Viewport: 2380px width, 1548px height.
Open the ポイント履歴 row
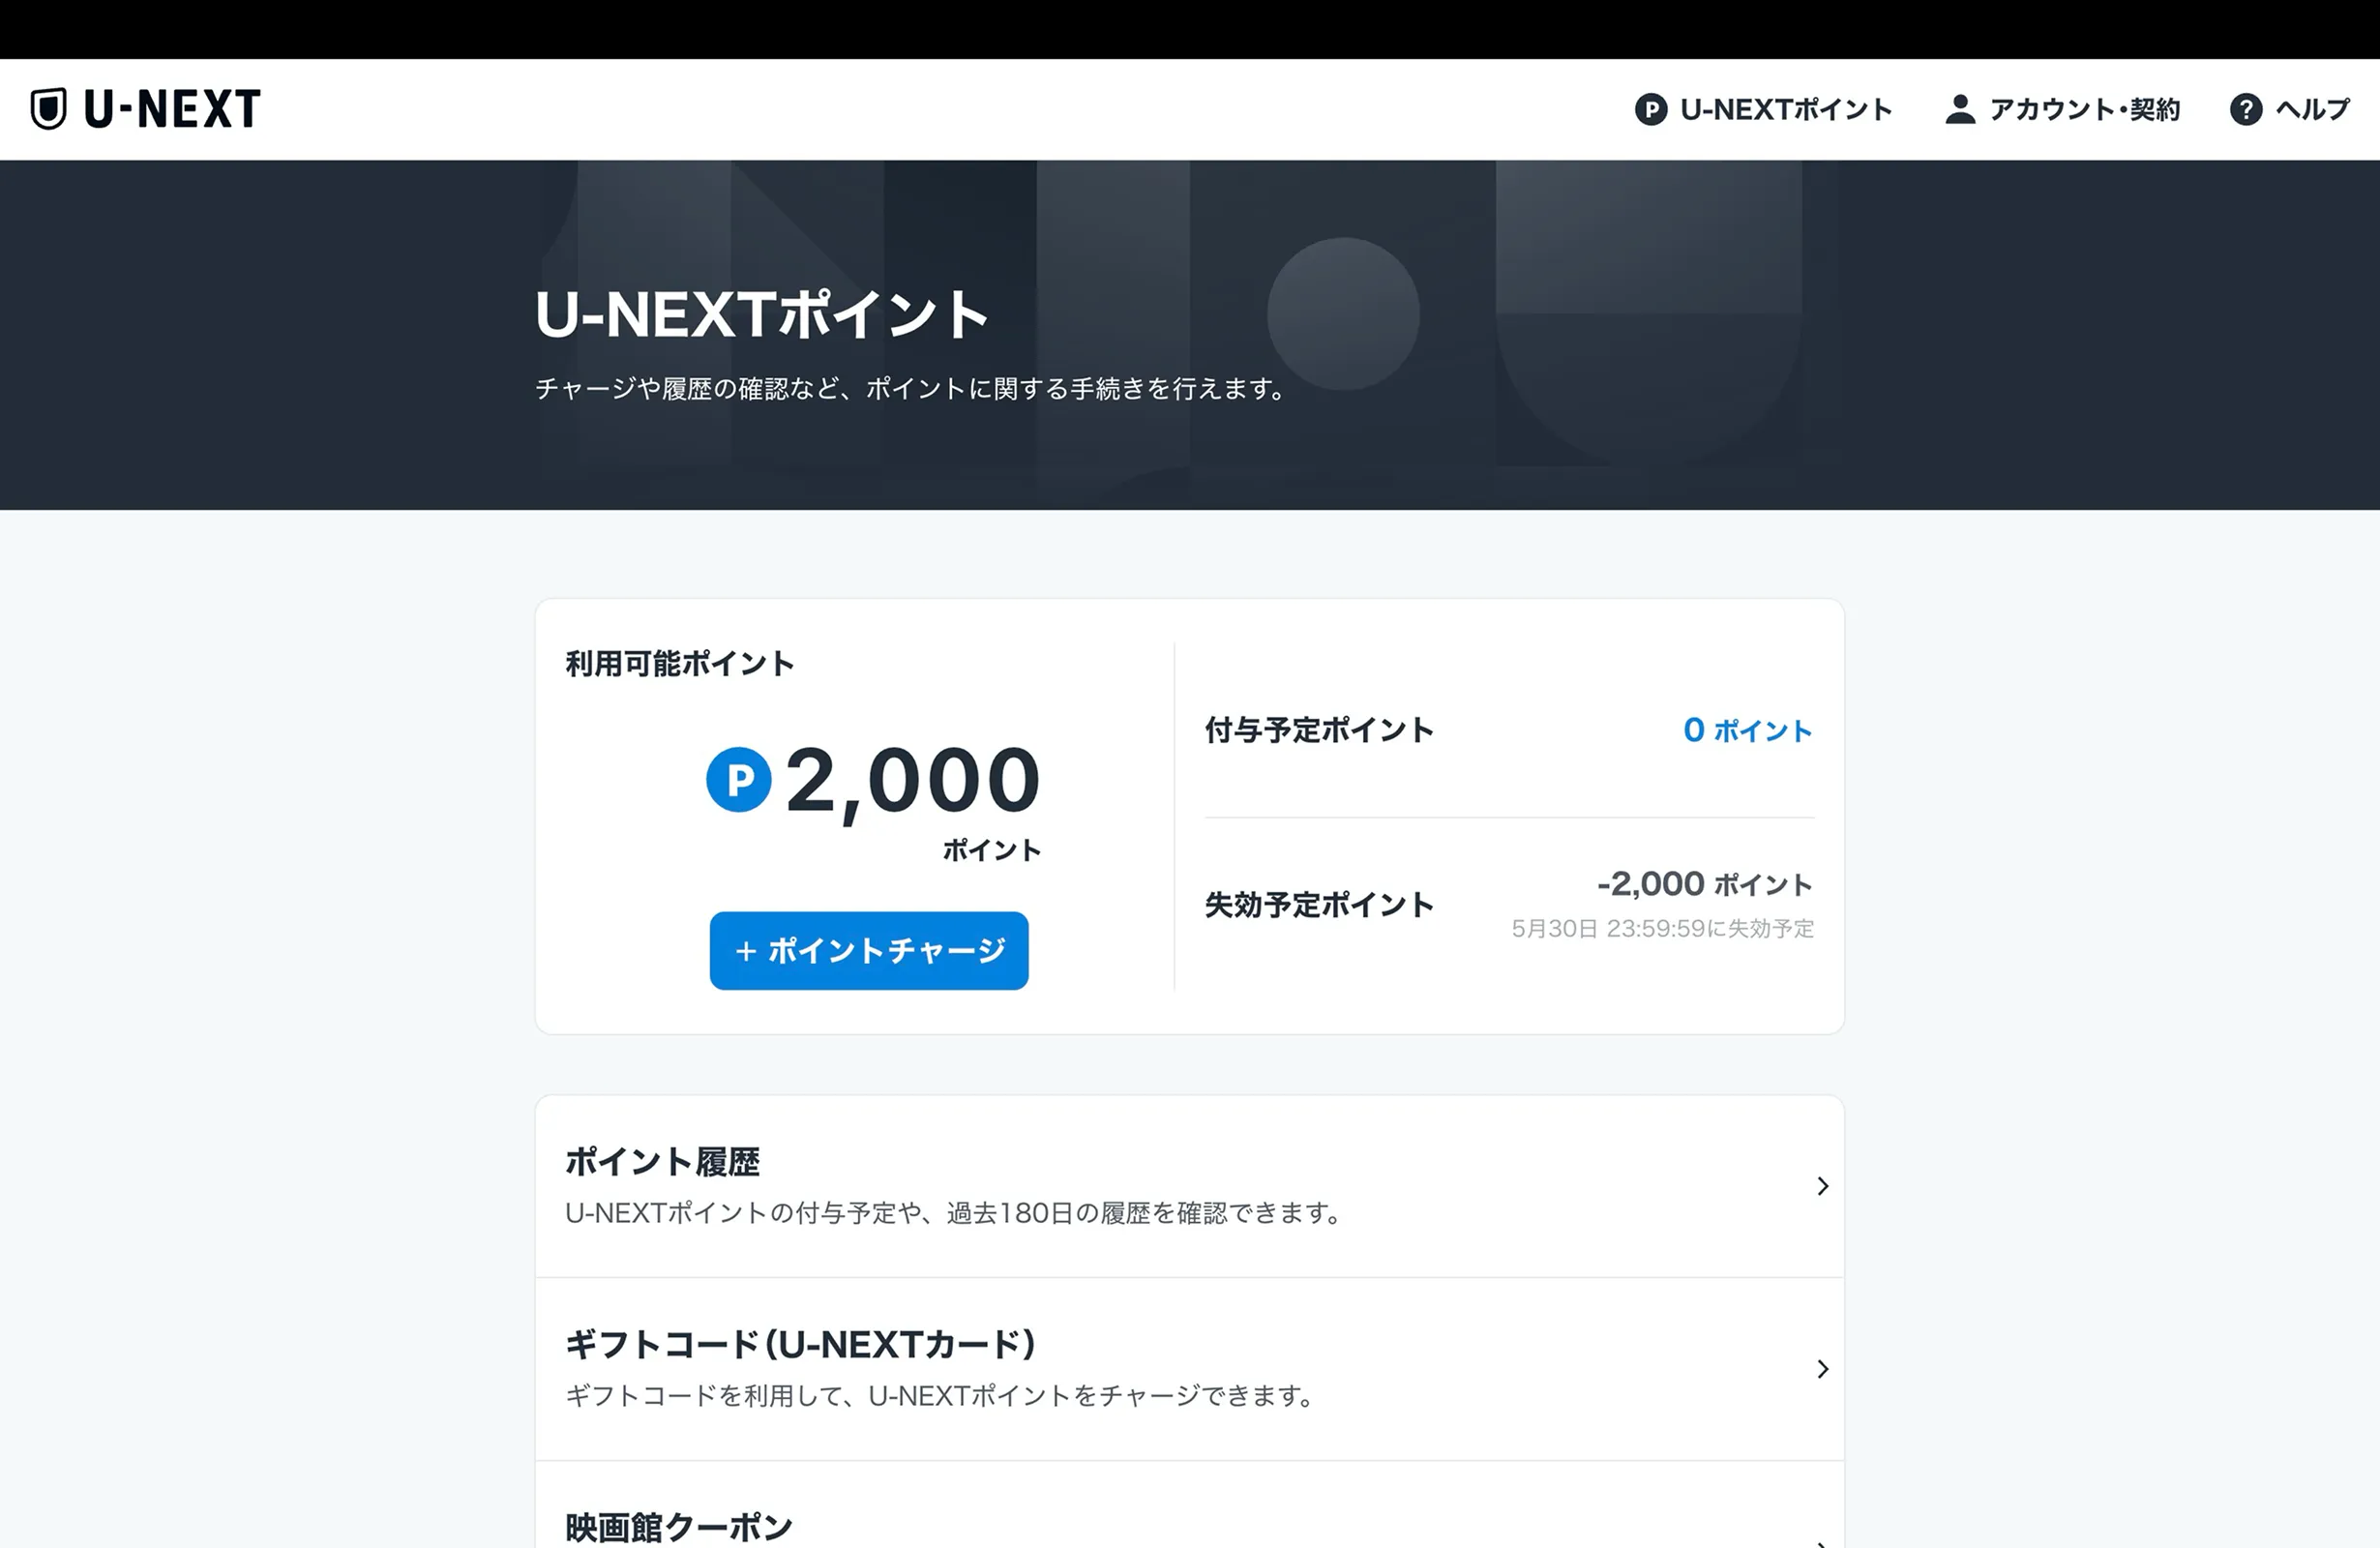click(x=1190, y=1186)
